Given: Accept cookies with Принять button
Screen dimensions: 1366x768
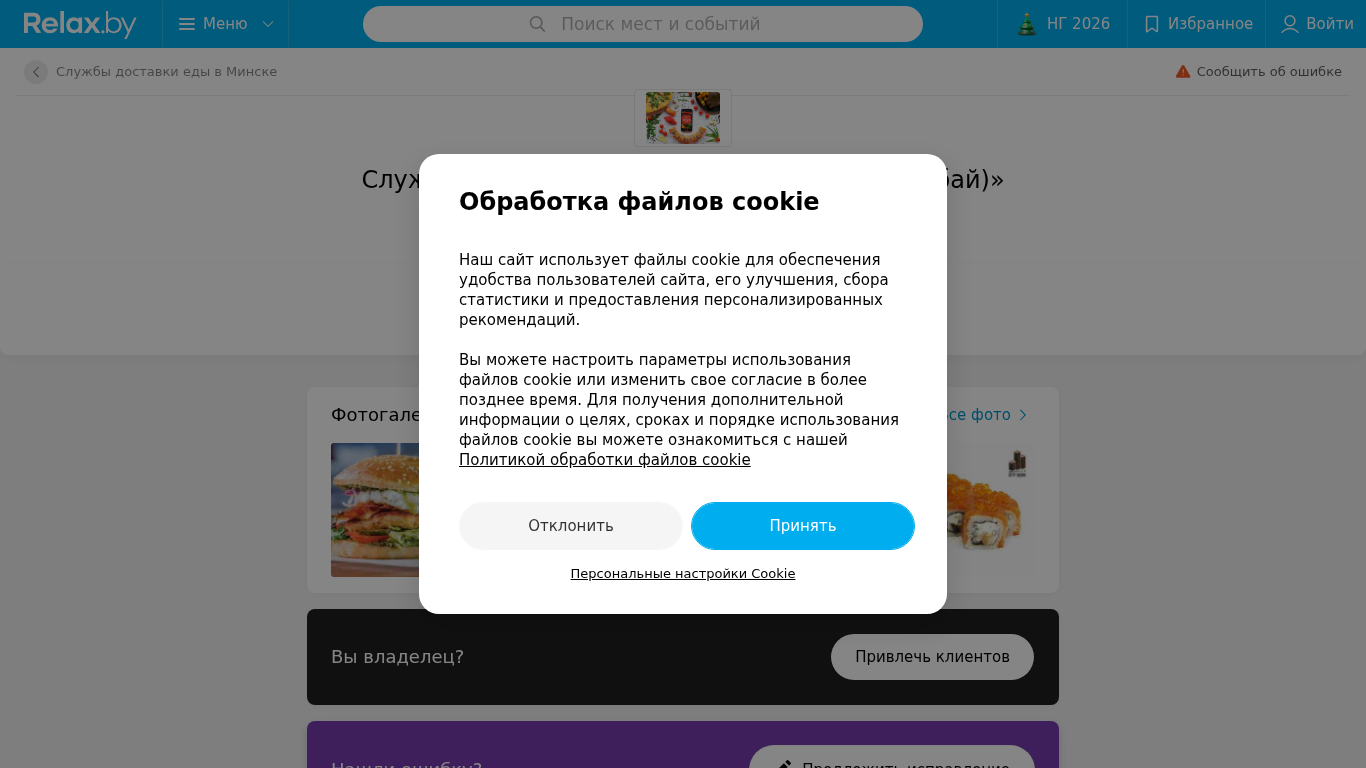Looking at the screenshot, I should (x=803, y=526).
